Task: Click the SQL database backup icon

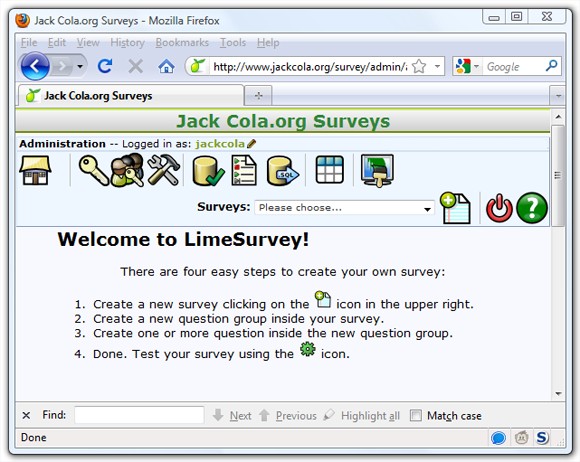Action: tap(283, 171)
